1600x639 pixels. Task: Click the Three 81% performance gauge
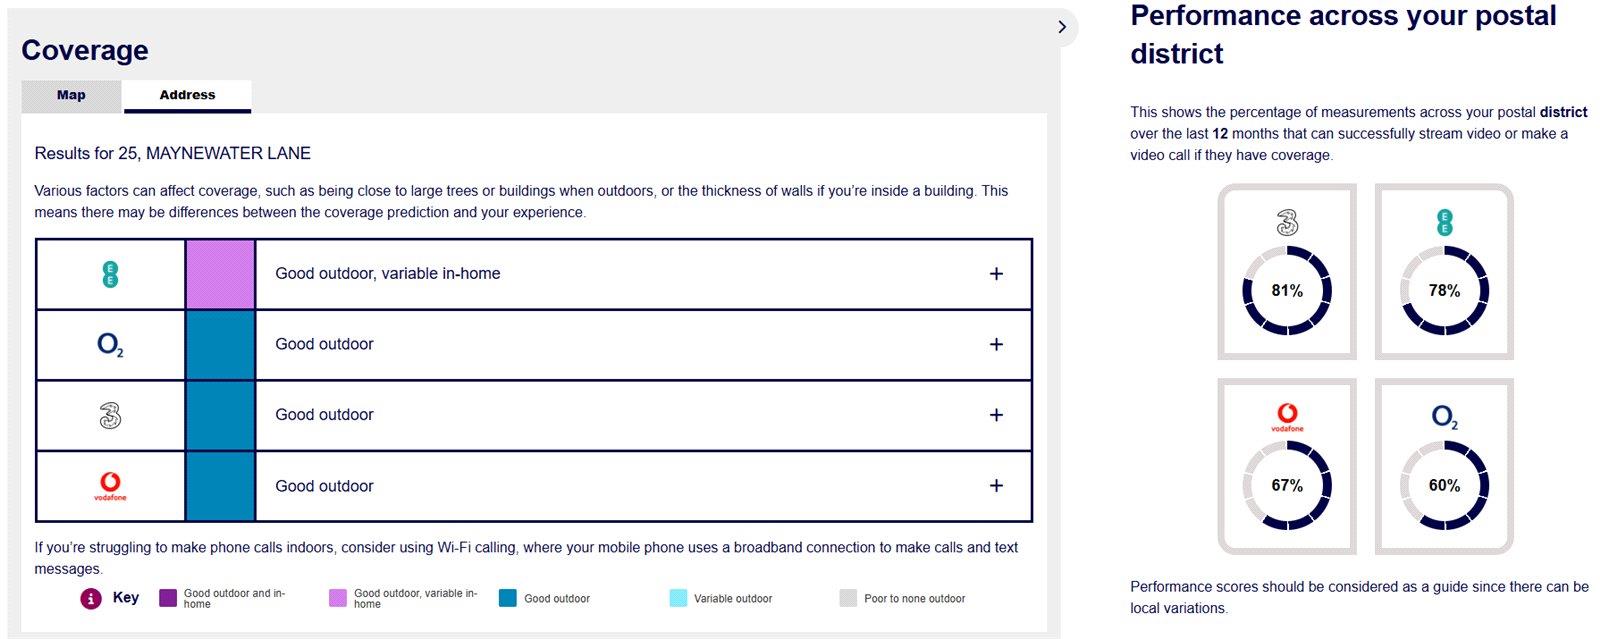pyautogui.click(x=1287, y=291)
